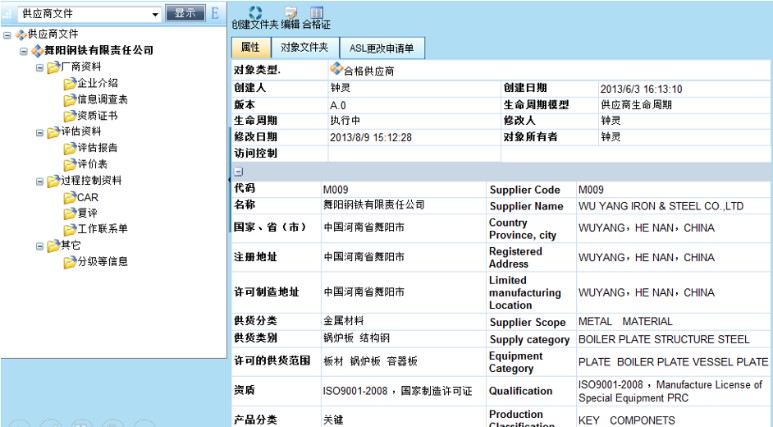Click the 创建人 value 钟灵
Image resolution: width=773 pixels, height=427 pixels.
click(340, 88)
